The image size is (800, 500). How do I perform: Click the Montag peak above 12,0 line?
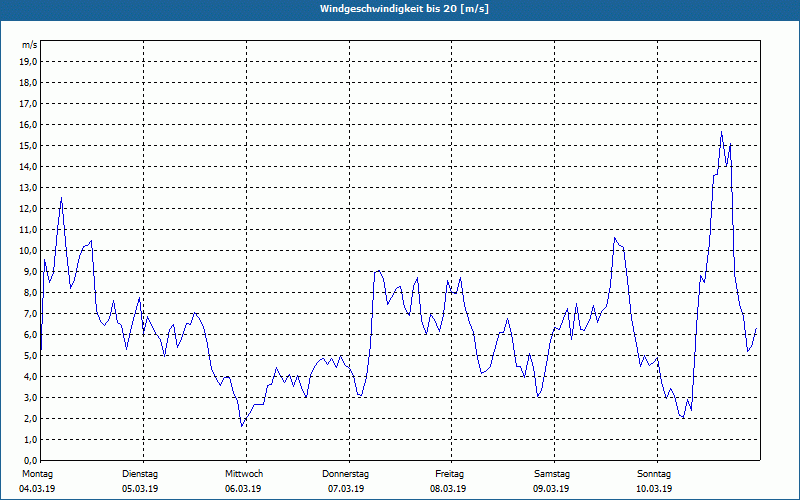point(62,198)
